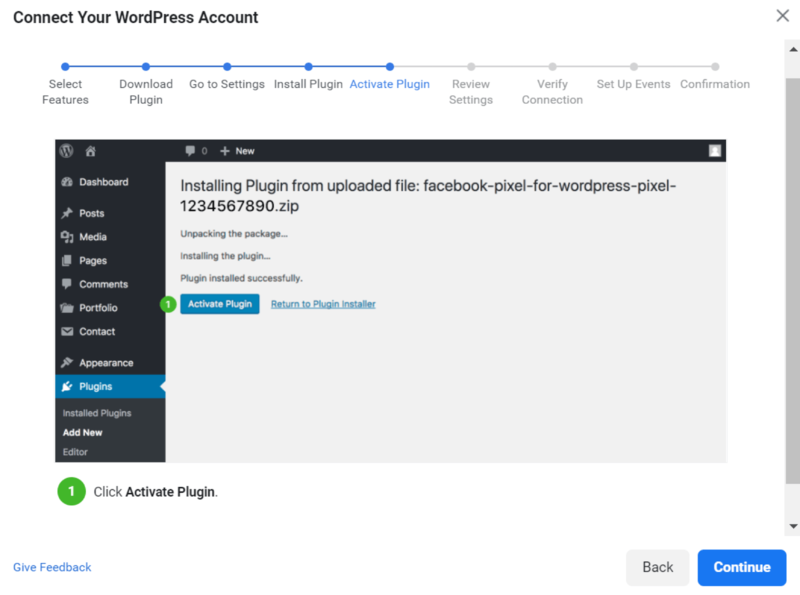Close the Connect WordPress Account dialog
This screenshot has height=595, width=800.
[x=782, y=15]
